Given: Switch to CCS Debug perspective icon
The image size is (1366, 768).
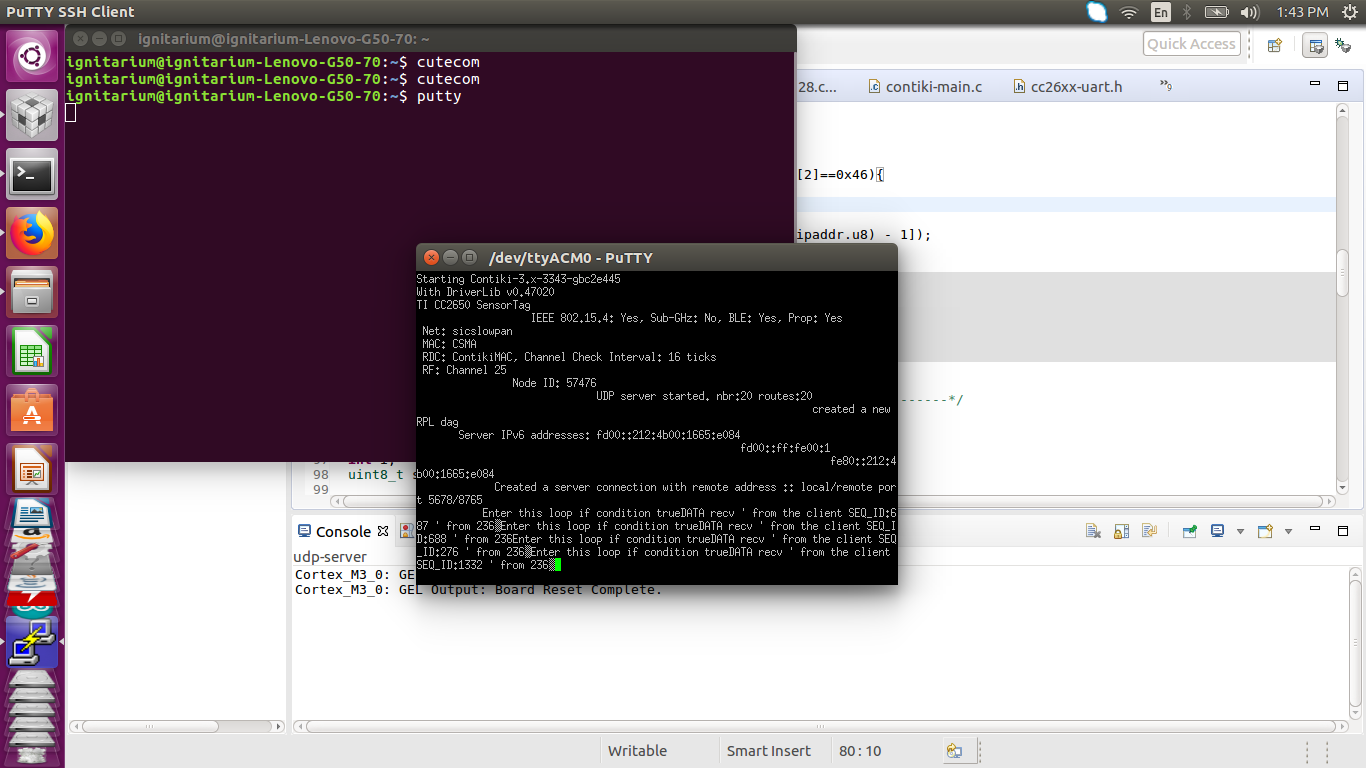Looking at the screenshot, I should [x=1343, y=45].
